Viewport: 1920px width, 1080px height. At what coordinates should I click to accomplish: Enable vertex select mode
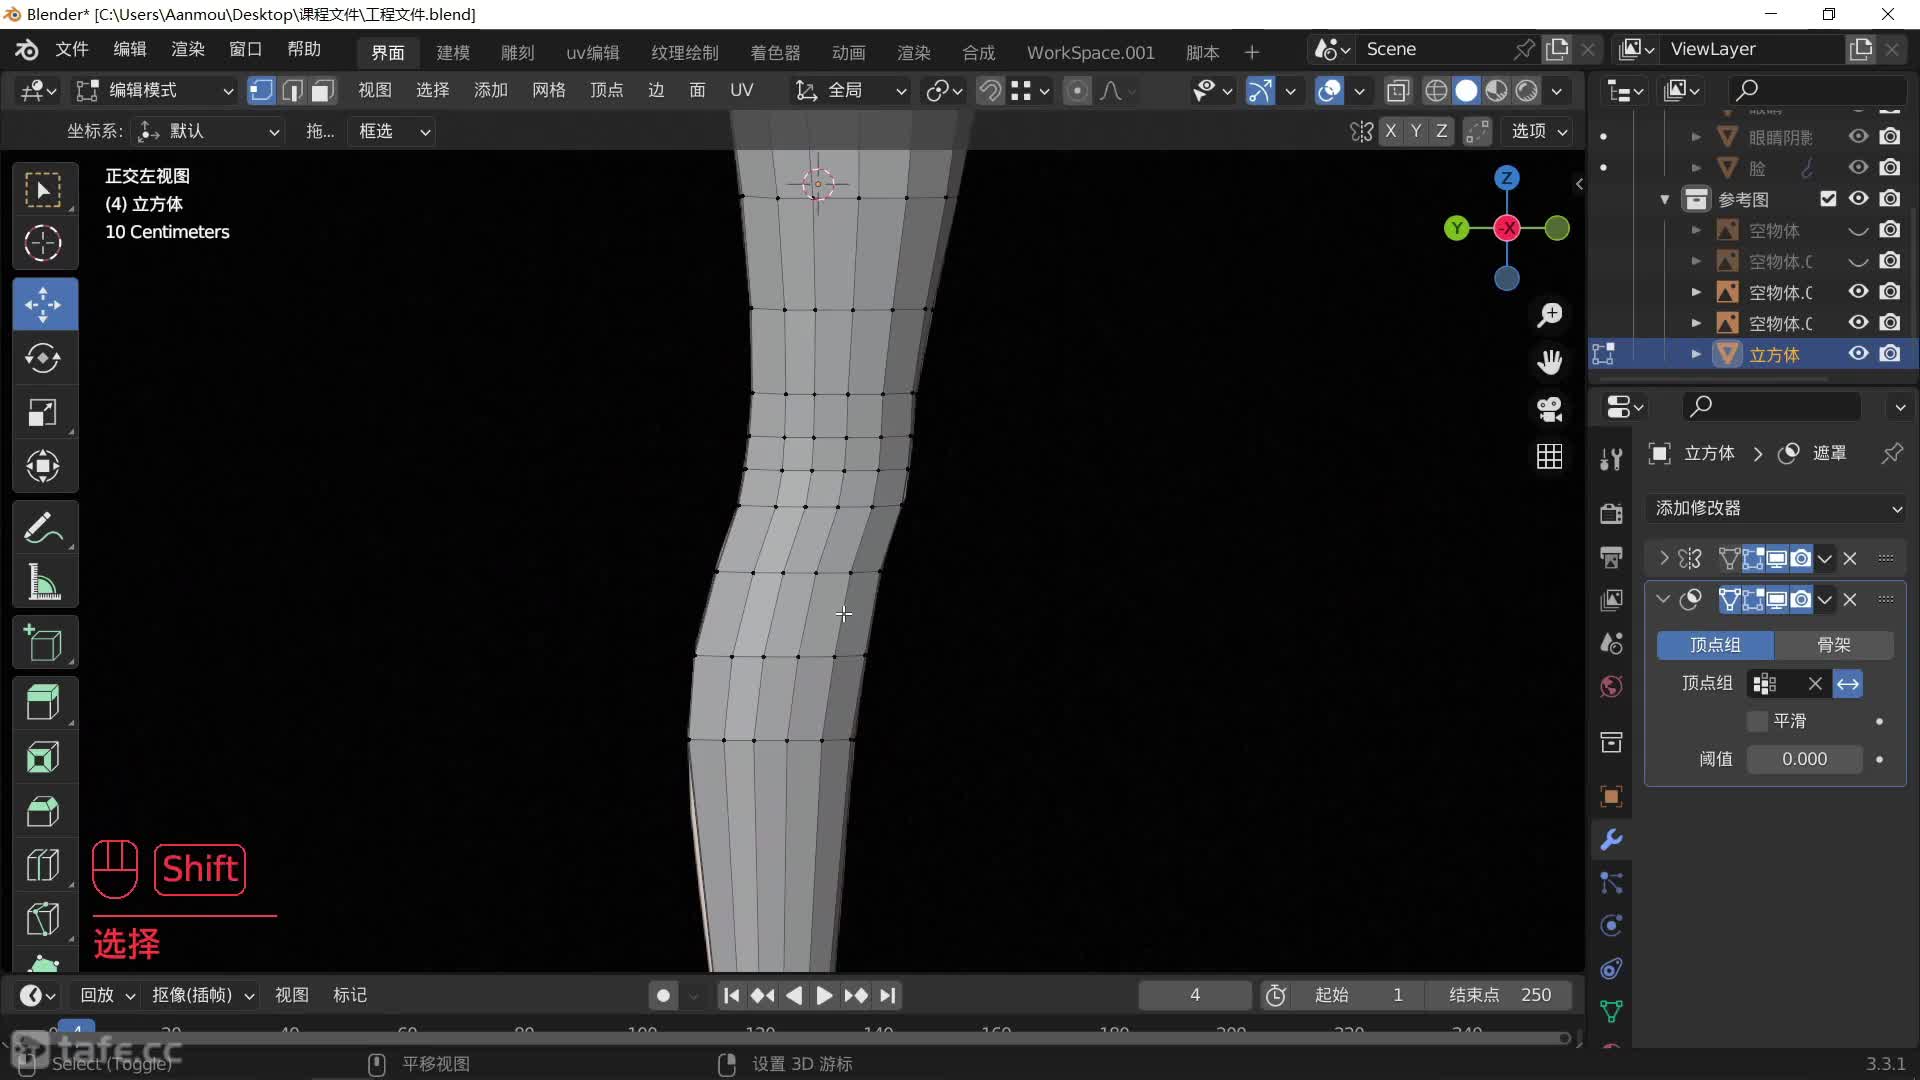pyautogui.click(x=261, y=91)
